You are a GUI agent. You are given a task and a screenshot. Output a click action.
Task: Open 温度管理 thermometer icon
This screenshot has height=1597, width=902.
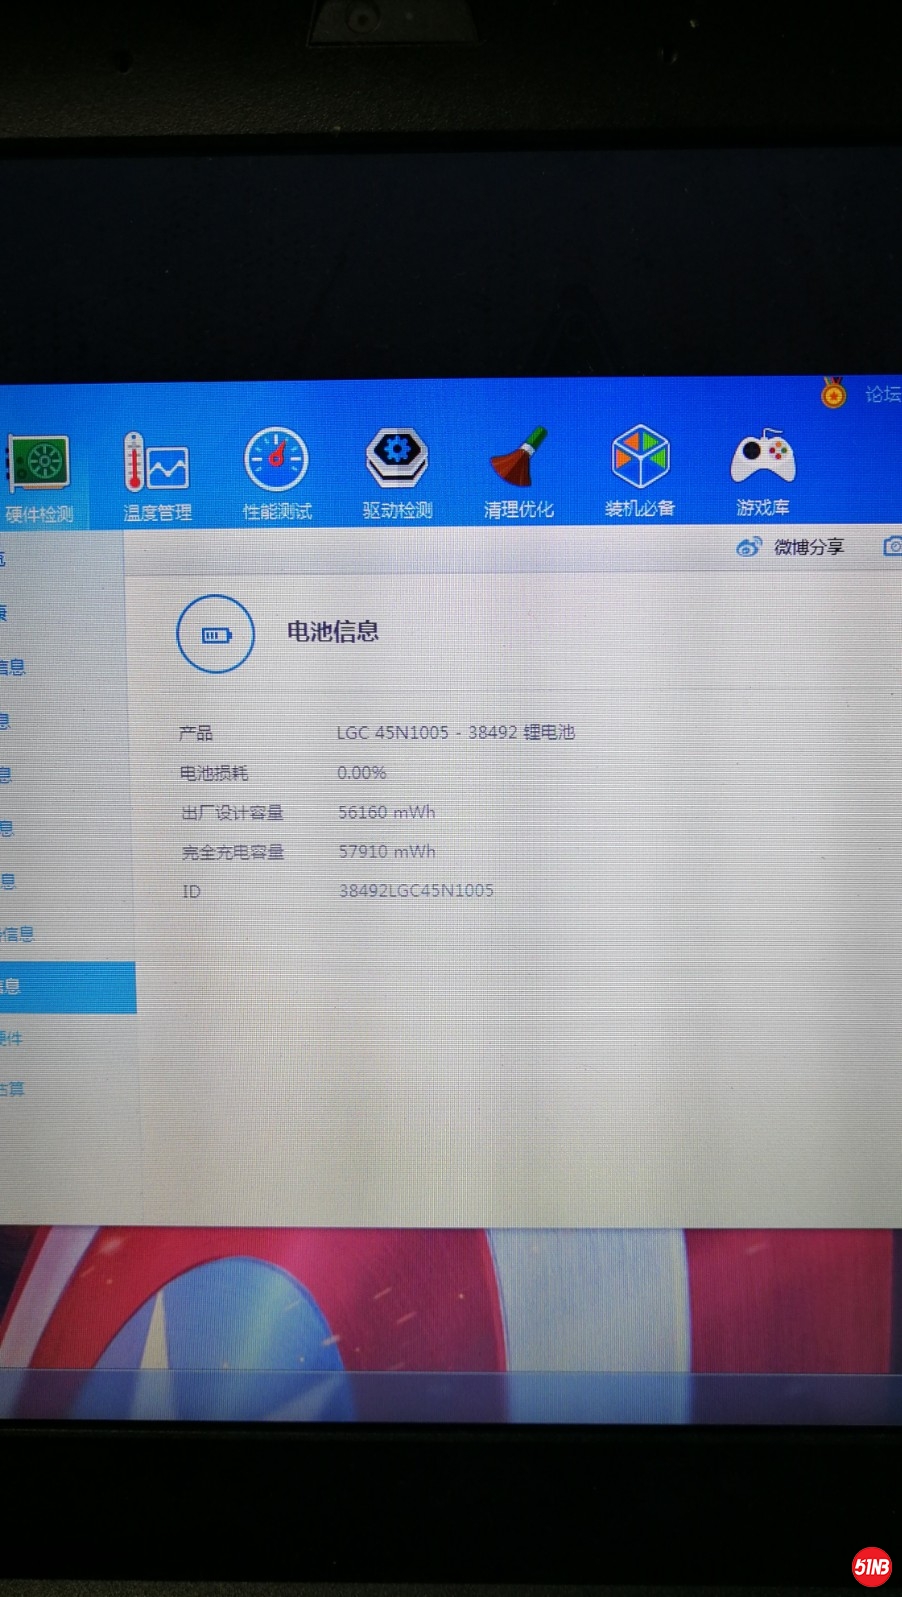coord(157,476)
